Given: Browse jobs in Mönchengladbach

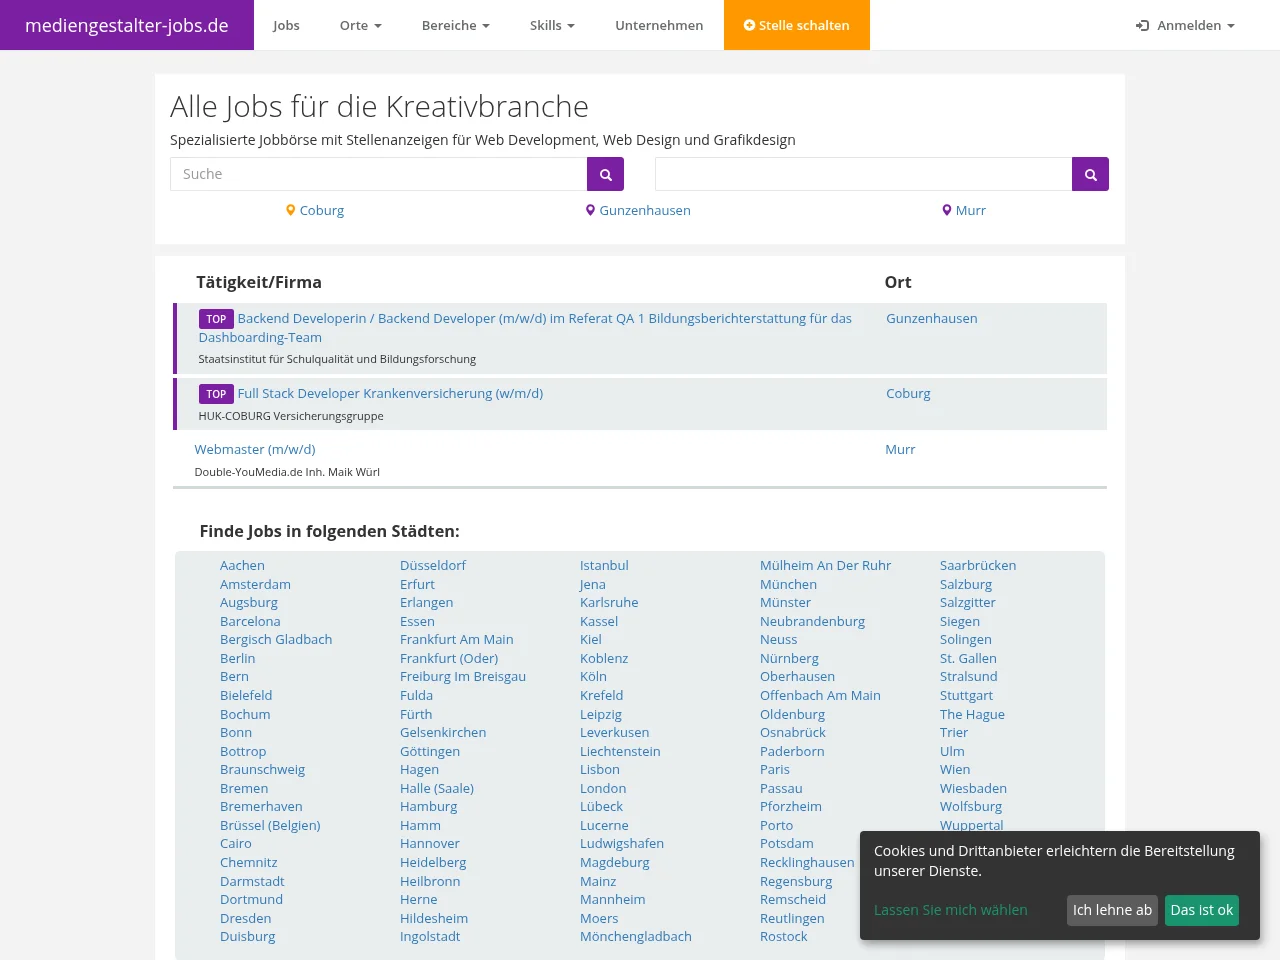Looking at the screenshot, I should (x=636, y=937).
